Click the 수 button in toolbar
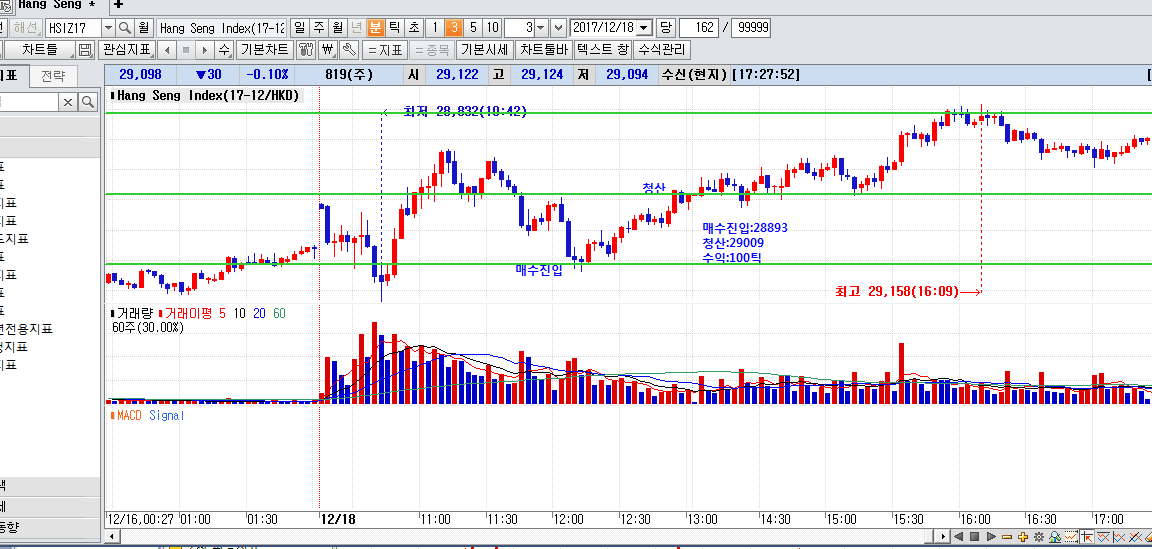This screenshot has height=549, width=1152. (224, 50)
